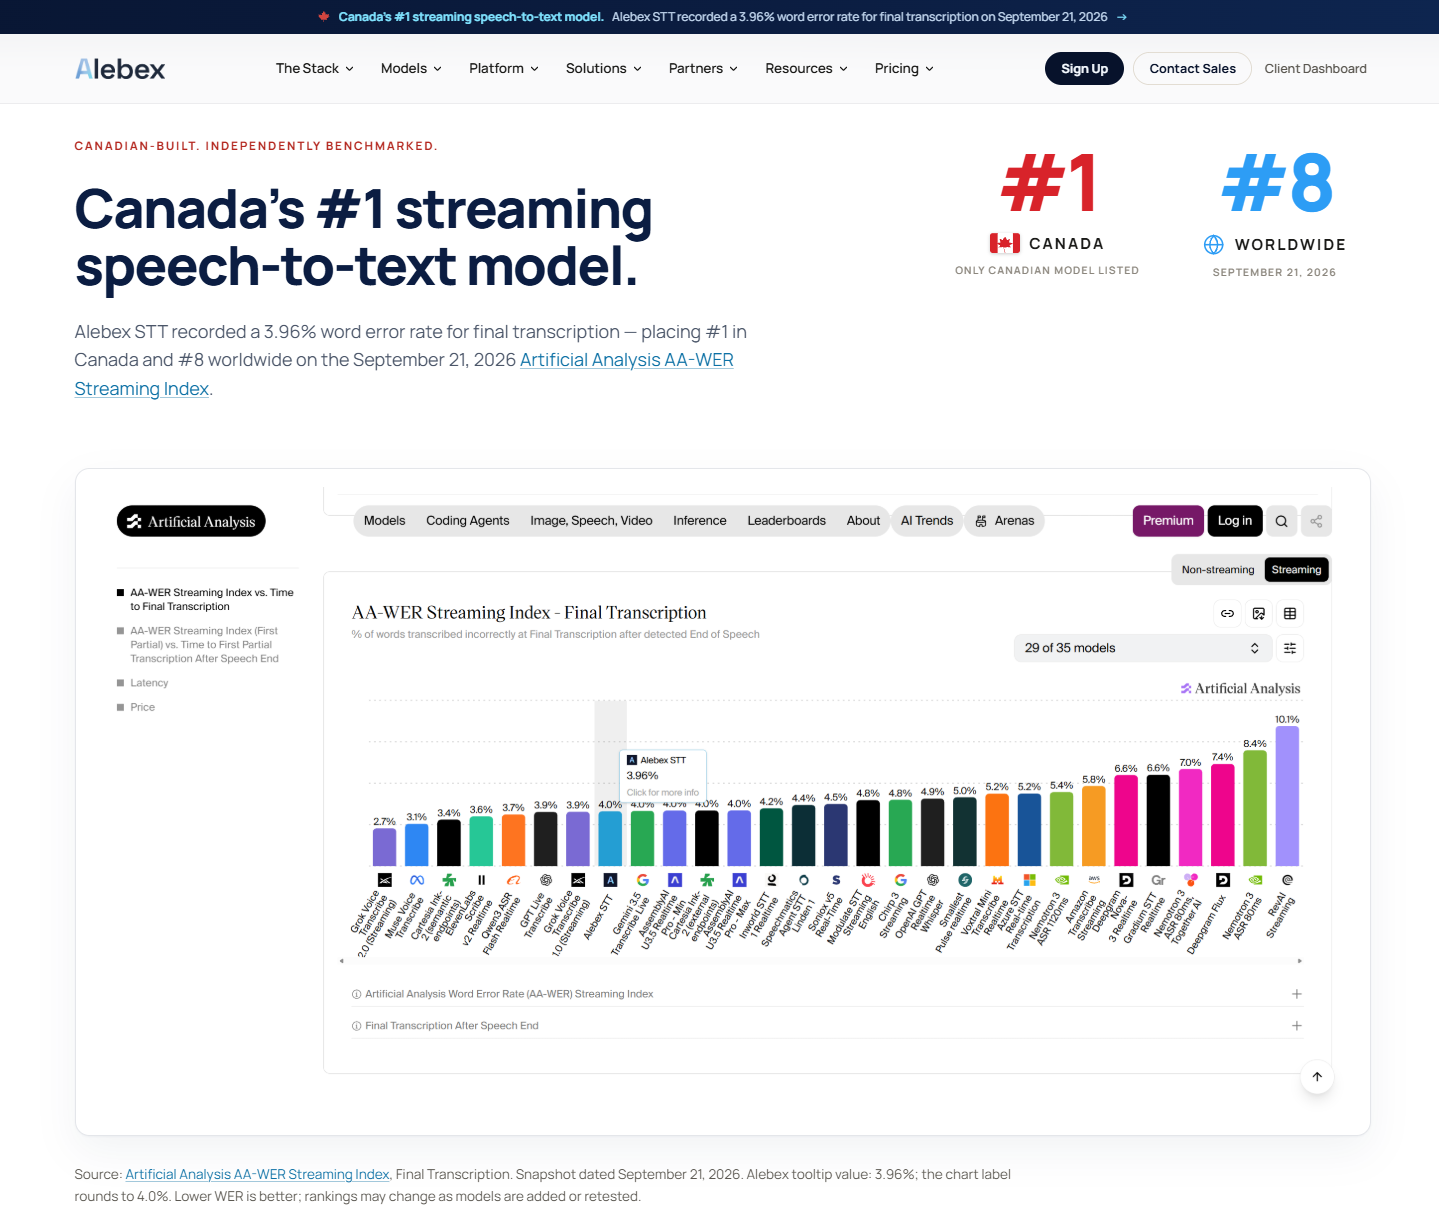This screenshot has width=1439, height=1219.
Task: Open the Client Dashboard link
Action: pos(1315,69)
